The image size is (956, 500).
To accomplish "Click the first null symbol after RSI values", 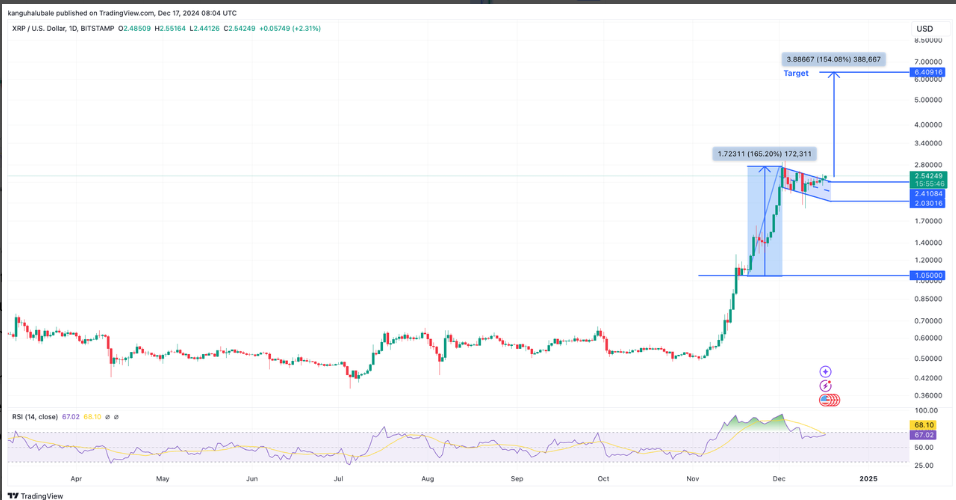I will point(106,417).
